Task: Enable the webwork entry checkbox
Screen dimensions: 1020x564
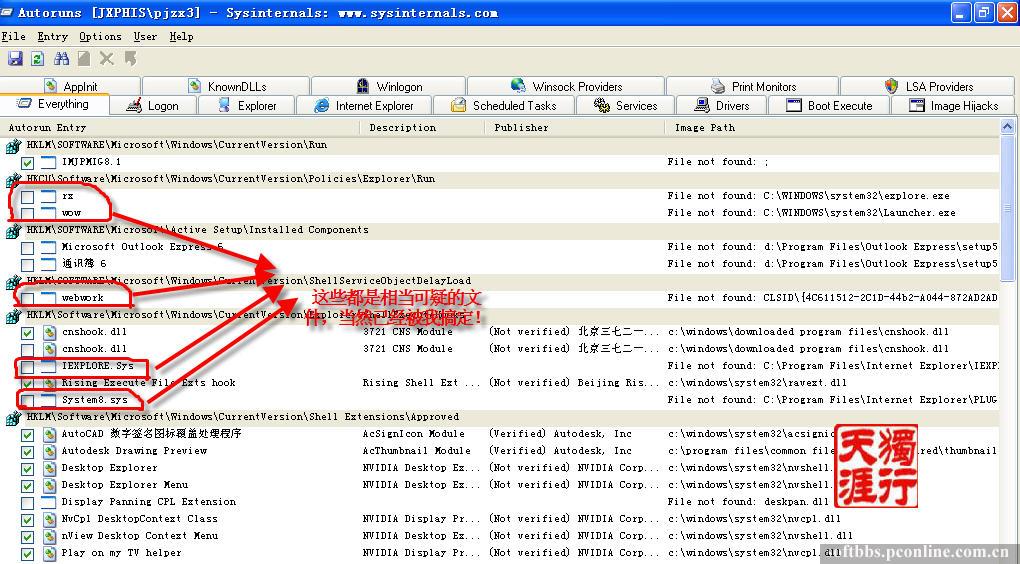Action: (28, 299)
